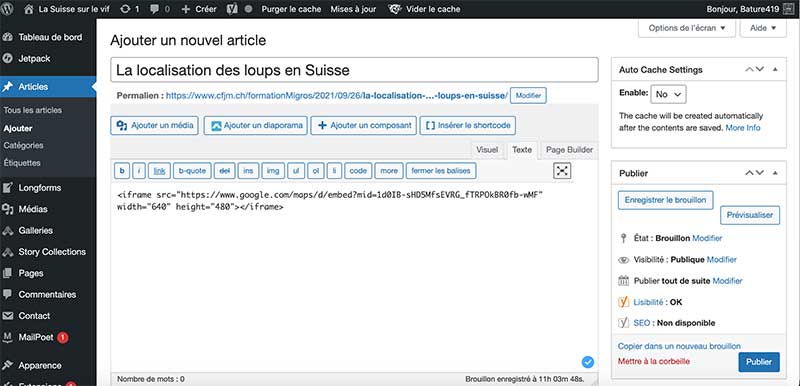Viewport: 800px width, 386px height.
Task: Click the img quicktag
Action: 273,171
